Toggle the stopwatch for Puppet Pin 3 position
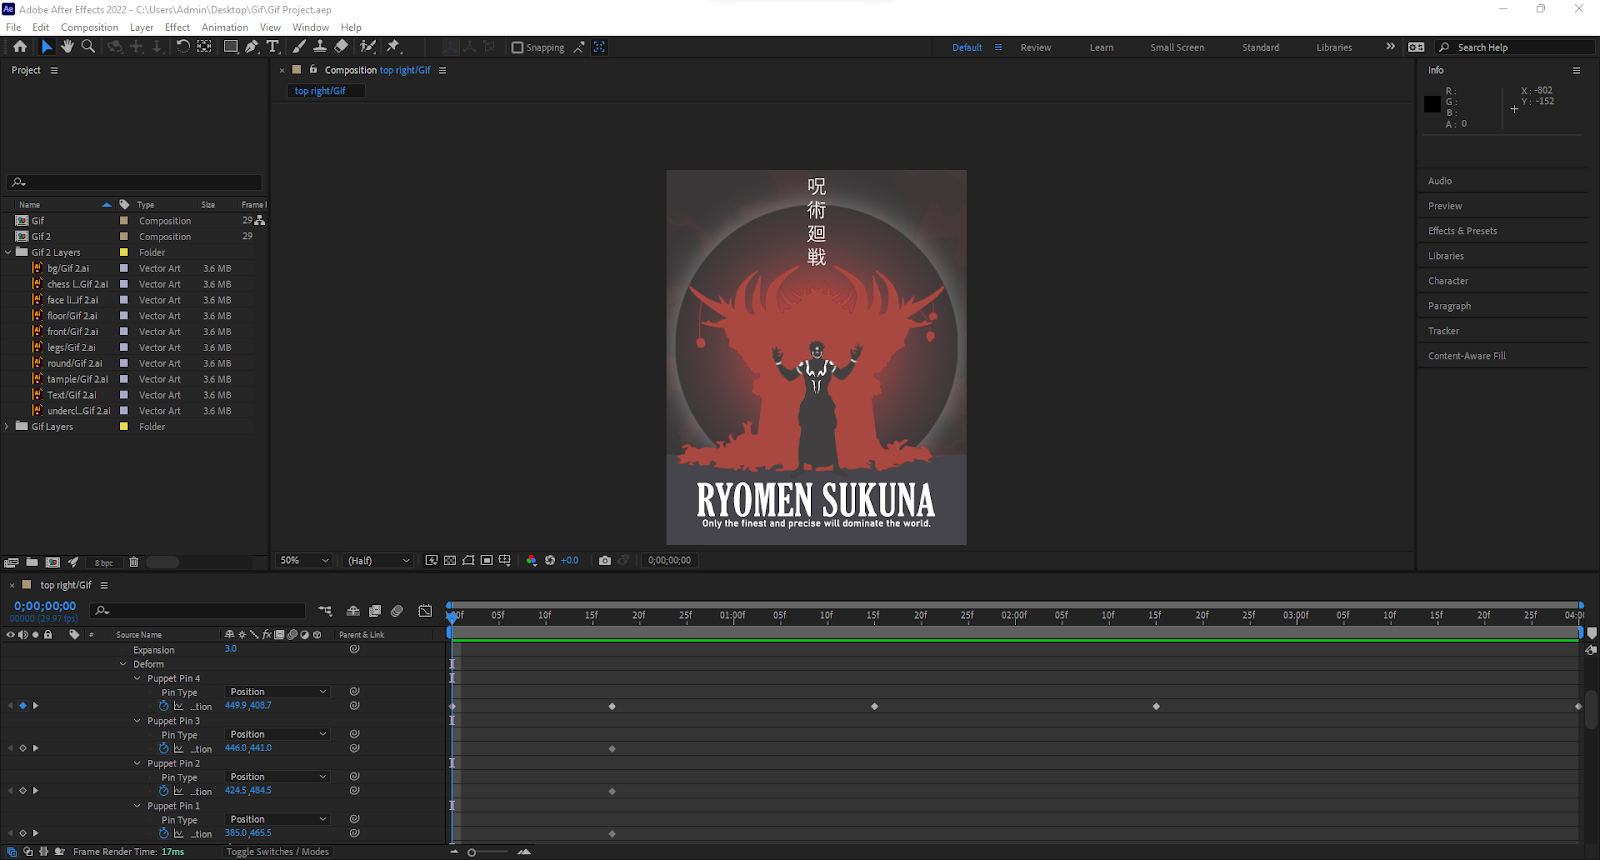This screenshot has width=1600, height=860. pos(164,748)
